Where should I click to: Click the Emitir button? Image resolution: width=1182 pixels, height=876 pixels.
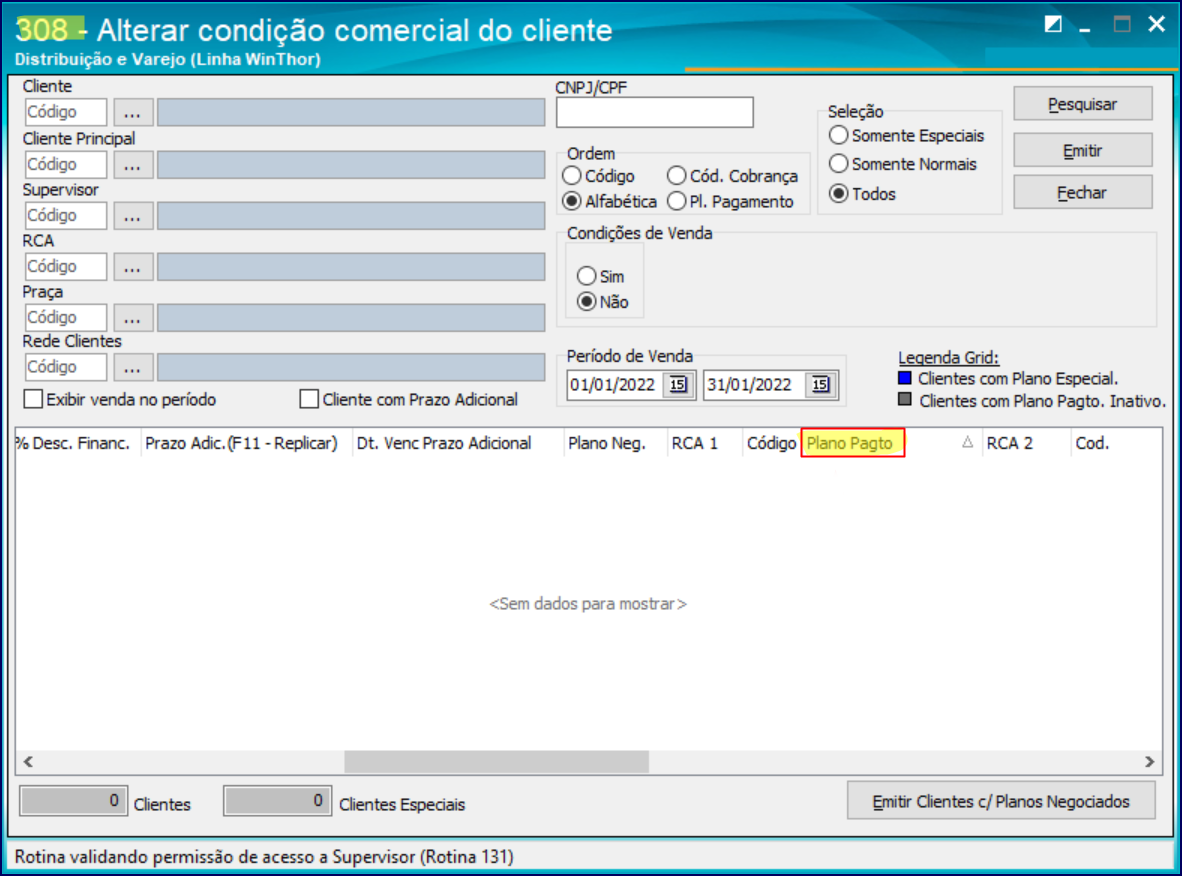[1082, 151]
